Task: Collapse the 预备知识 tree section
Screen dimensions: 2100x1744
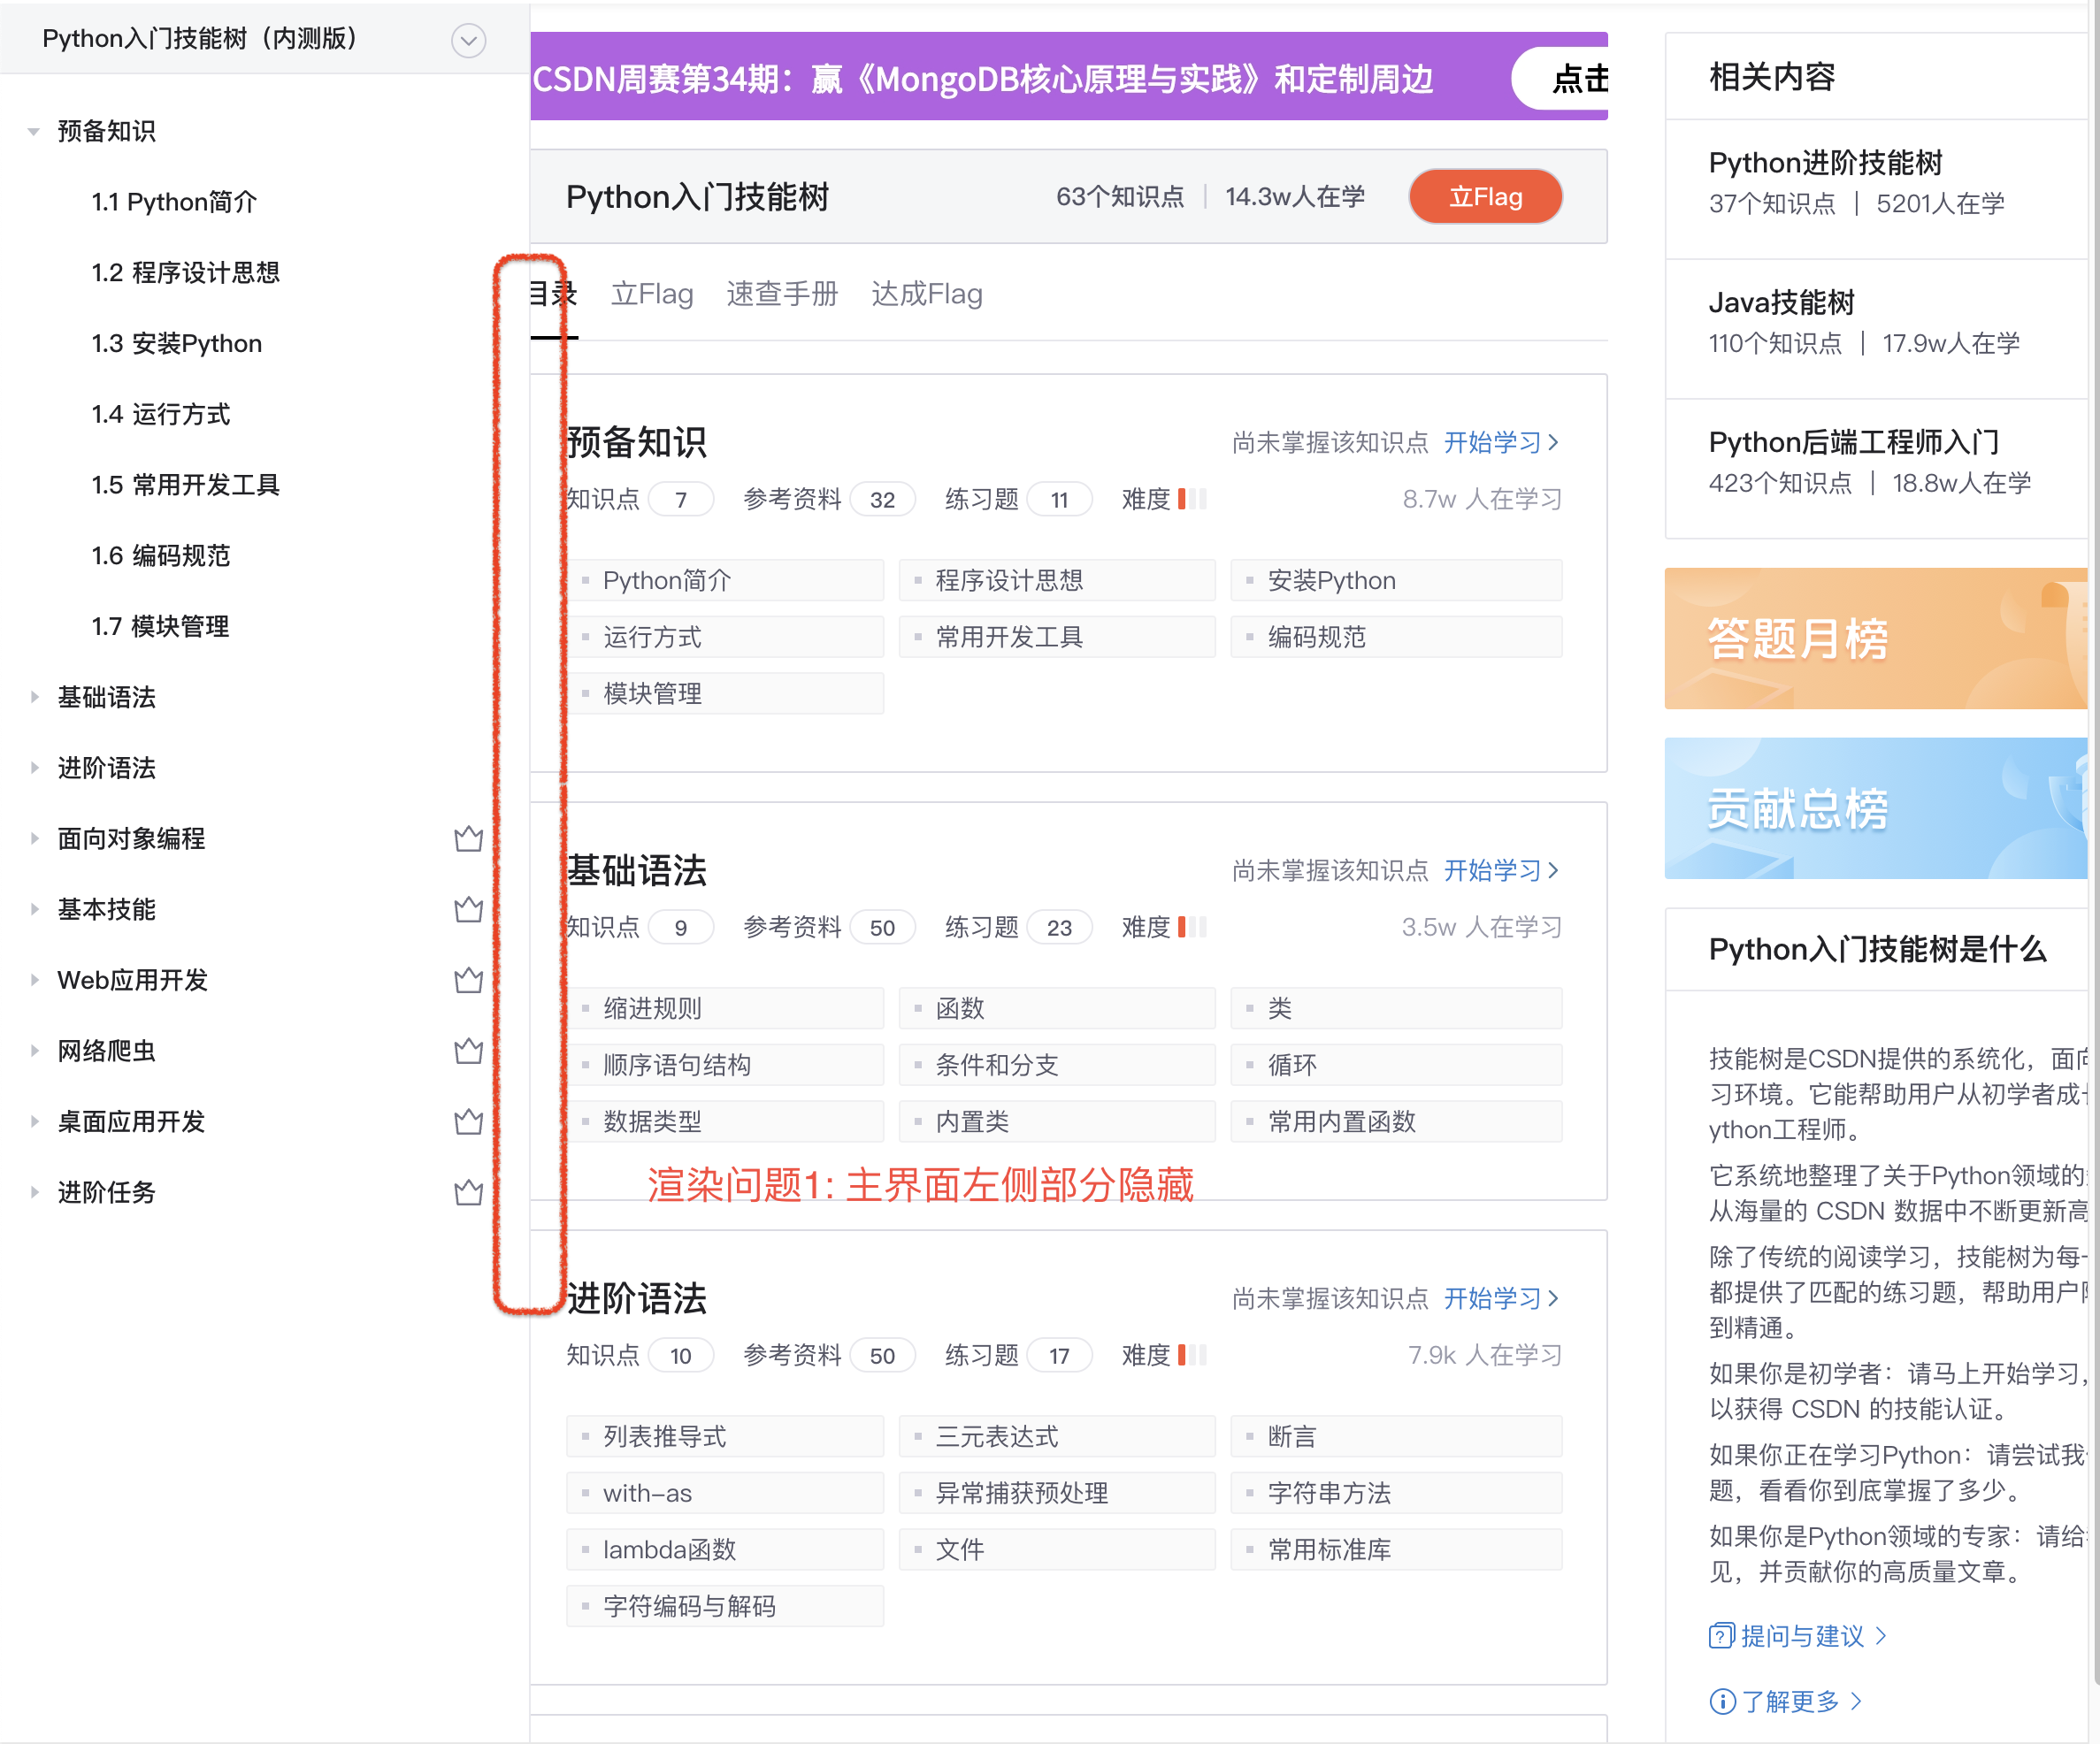Action: pos(34,132)
